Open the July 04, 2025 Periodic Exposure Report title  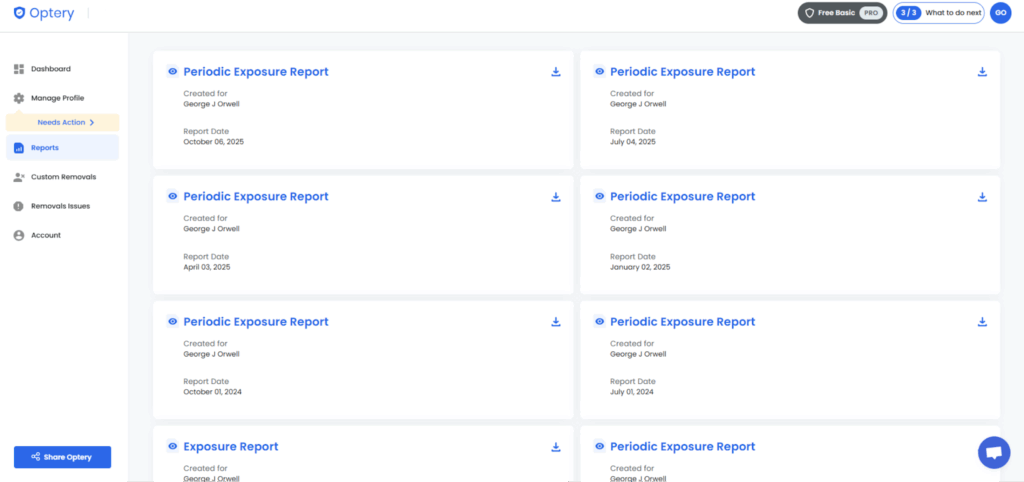click(x=682, y=72)
